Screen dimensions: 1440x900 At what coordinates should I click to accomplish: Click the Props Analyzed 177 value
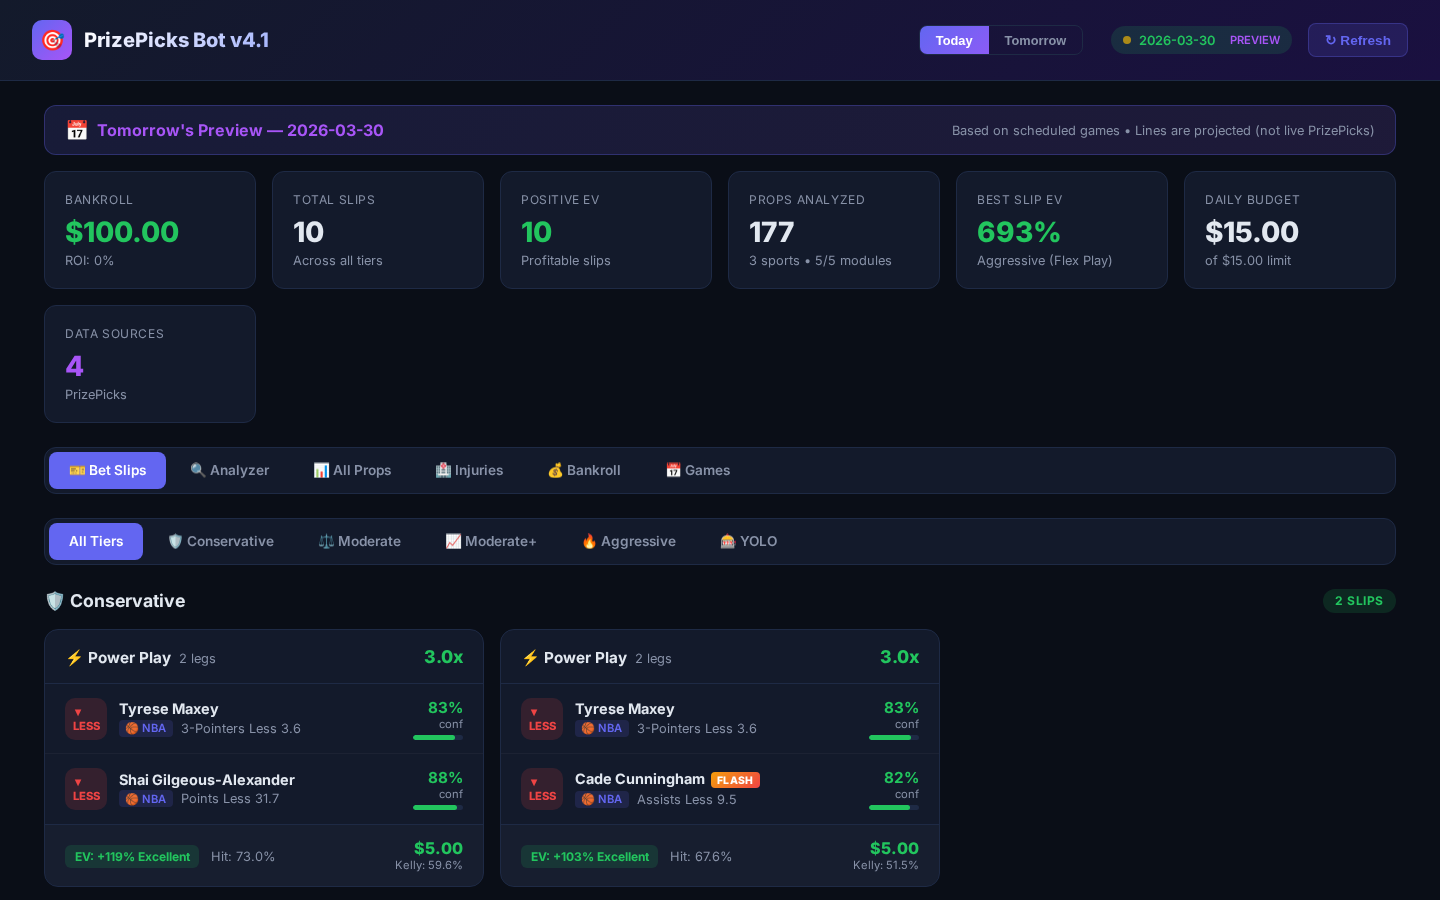[772, 232]
